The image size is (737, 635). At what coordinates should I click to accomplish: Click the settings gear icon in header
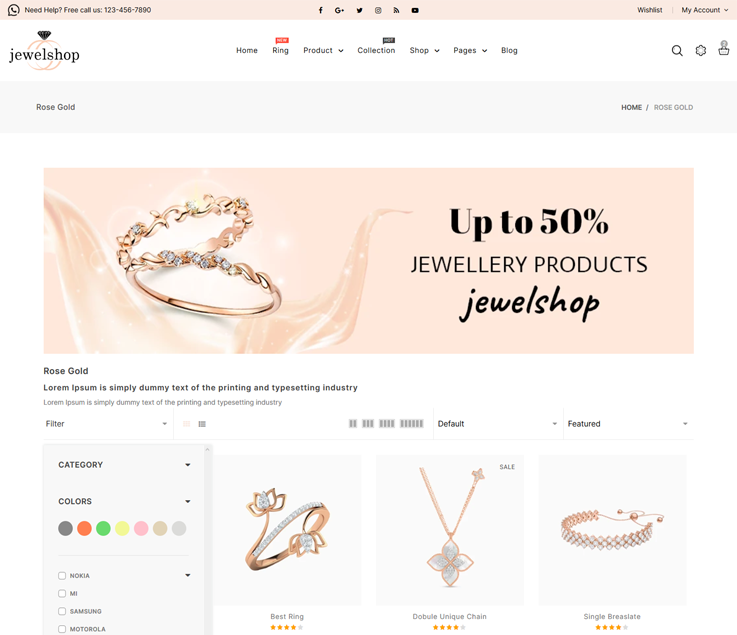pyautogui.click(x=701, y=50)
